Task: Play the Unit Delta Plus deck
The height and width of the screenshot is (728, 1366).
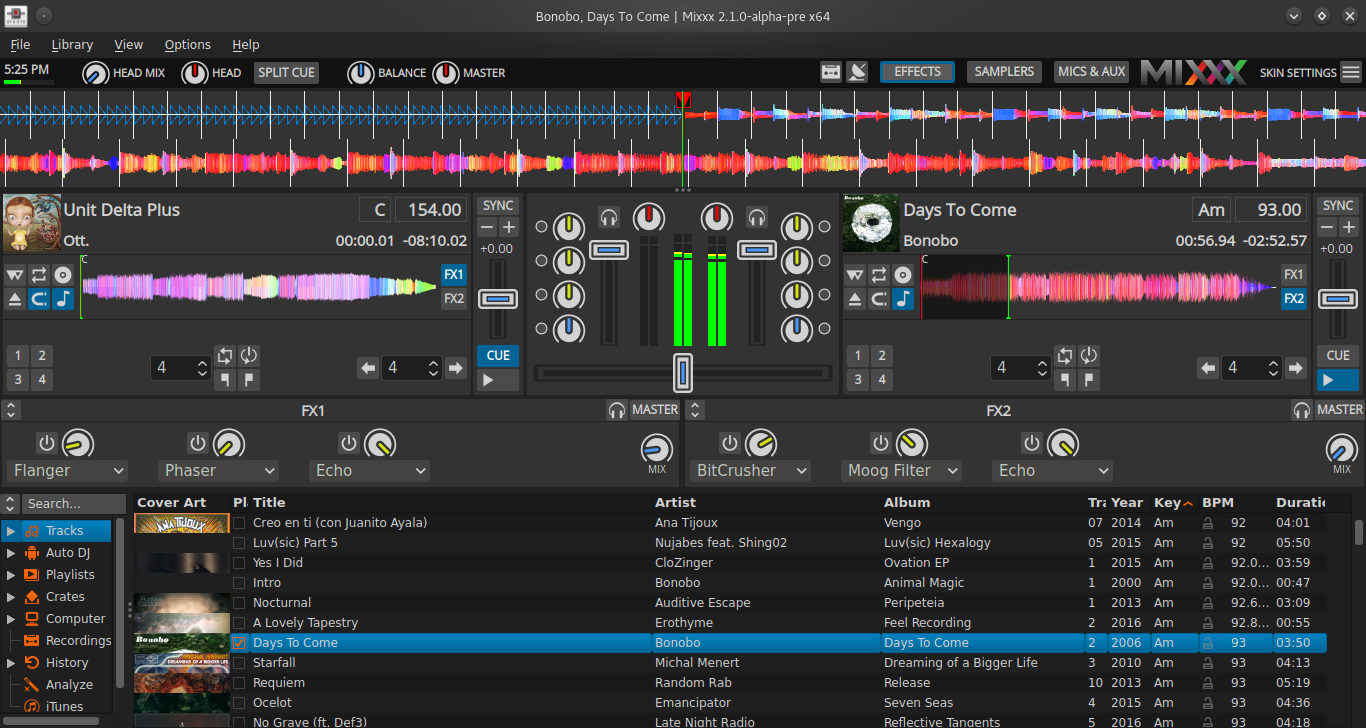Action: coord(498,380)
